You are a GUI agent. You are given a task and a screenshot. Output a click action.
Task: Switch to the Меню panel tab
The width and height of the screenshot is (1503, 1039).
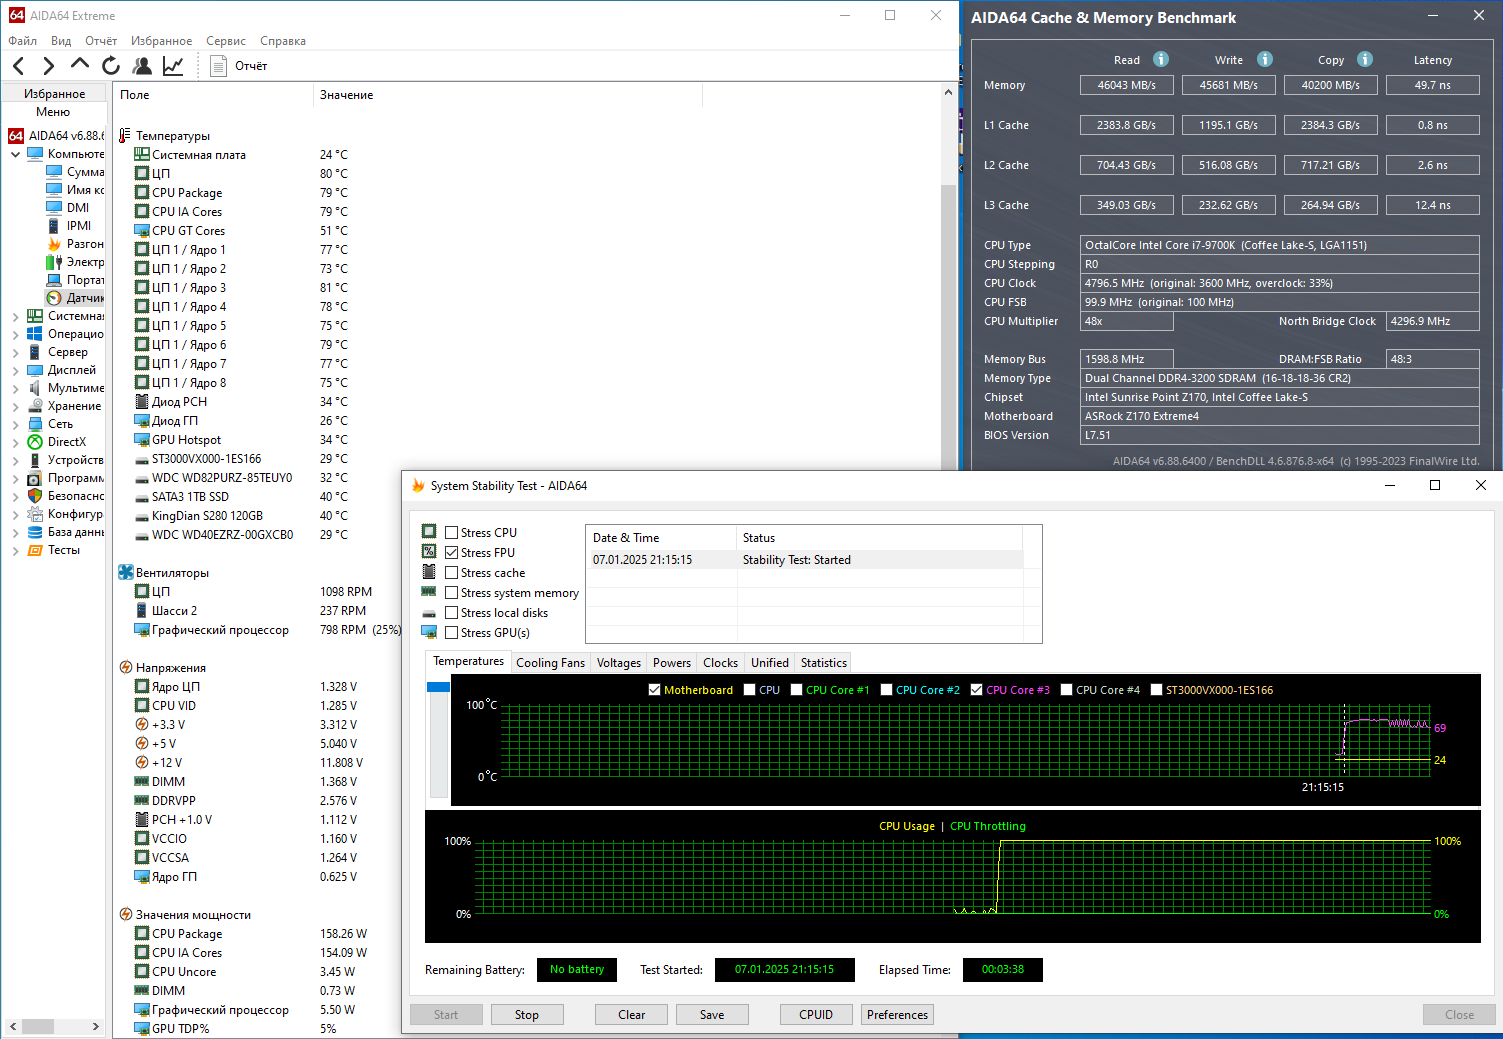pos(53,112)
